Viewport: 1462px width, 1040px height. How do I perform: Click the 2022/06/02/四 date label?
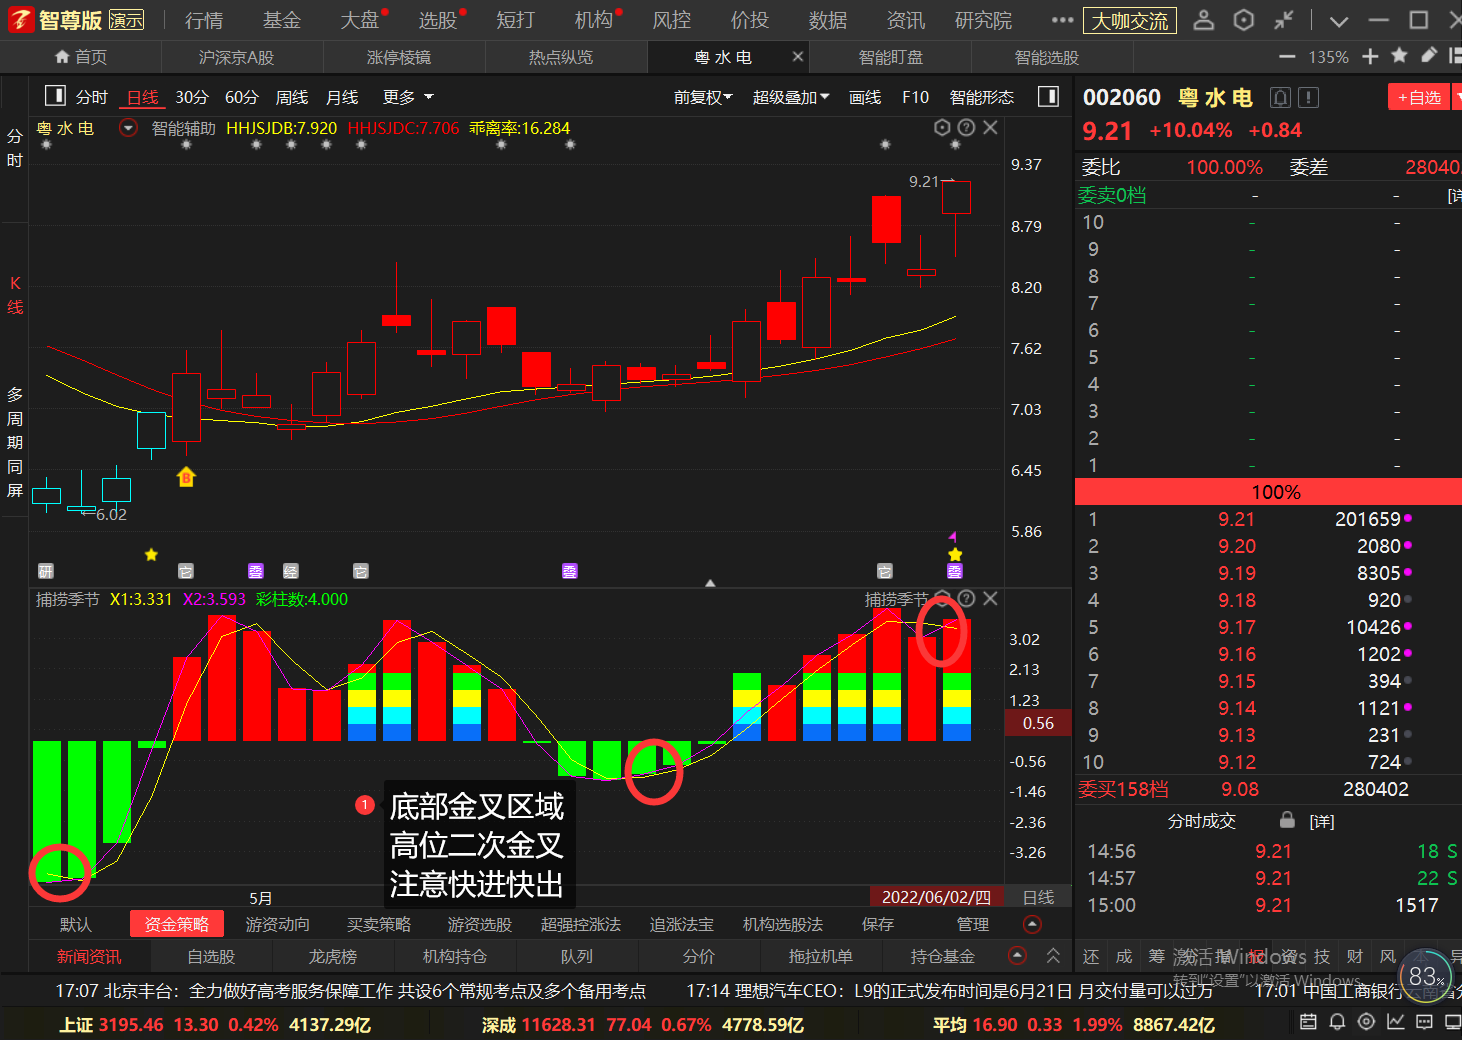[936, 897]
